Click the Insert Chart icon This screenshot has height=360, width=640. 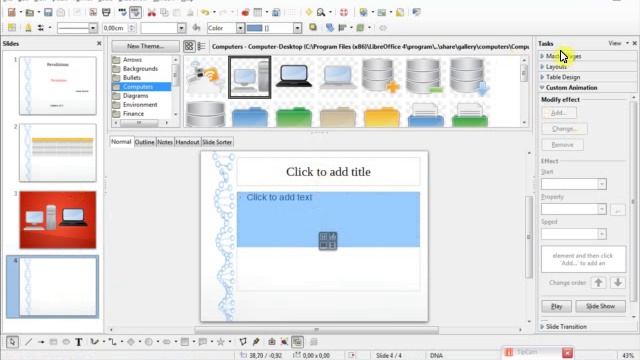click(x=245, y=12)
